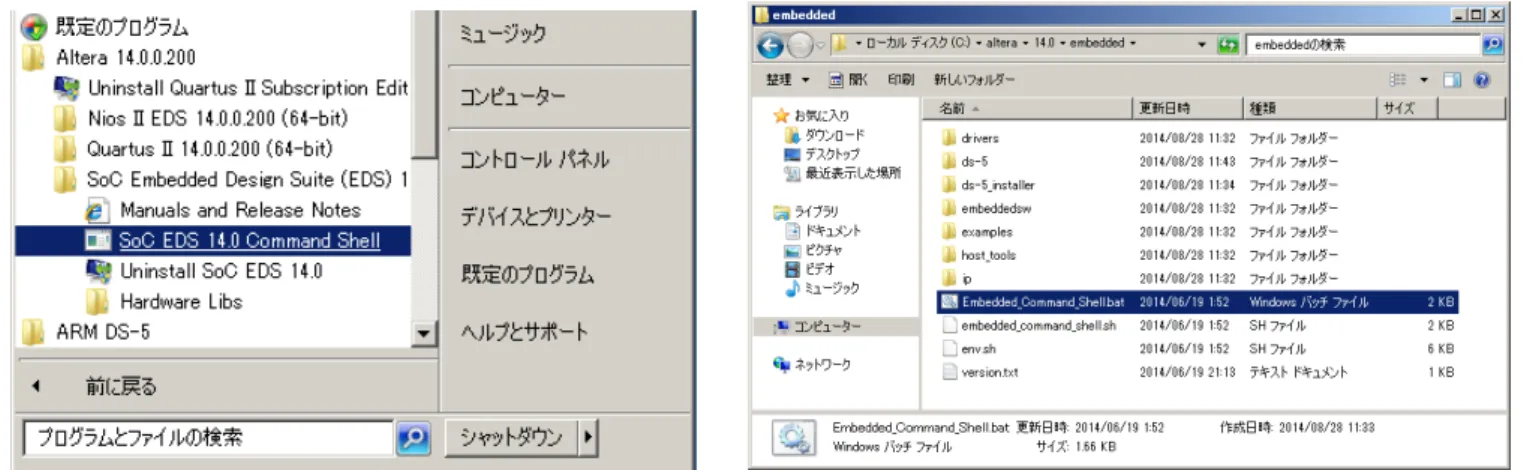This screenshot has height=470, width=1524.
Task: Select ライブラリ in navigation pane
Action: [808, 211]
